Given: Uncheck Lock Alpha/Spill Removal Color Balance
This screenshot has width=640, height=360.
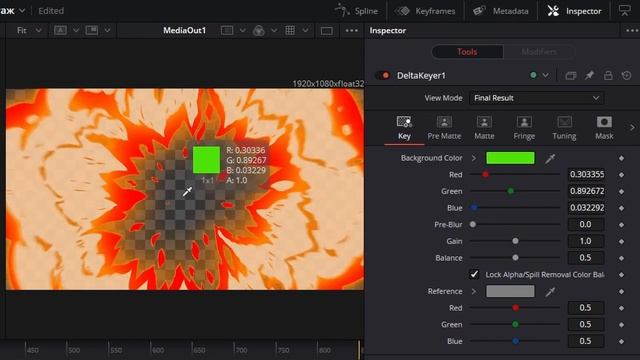Looking at the screenshot, I should 474,274.
